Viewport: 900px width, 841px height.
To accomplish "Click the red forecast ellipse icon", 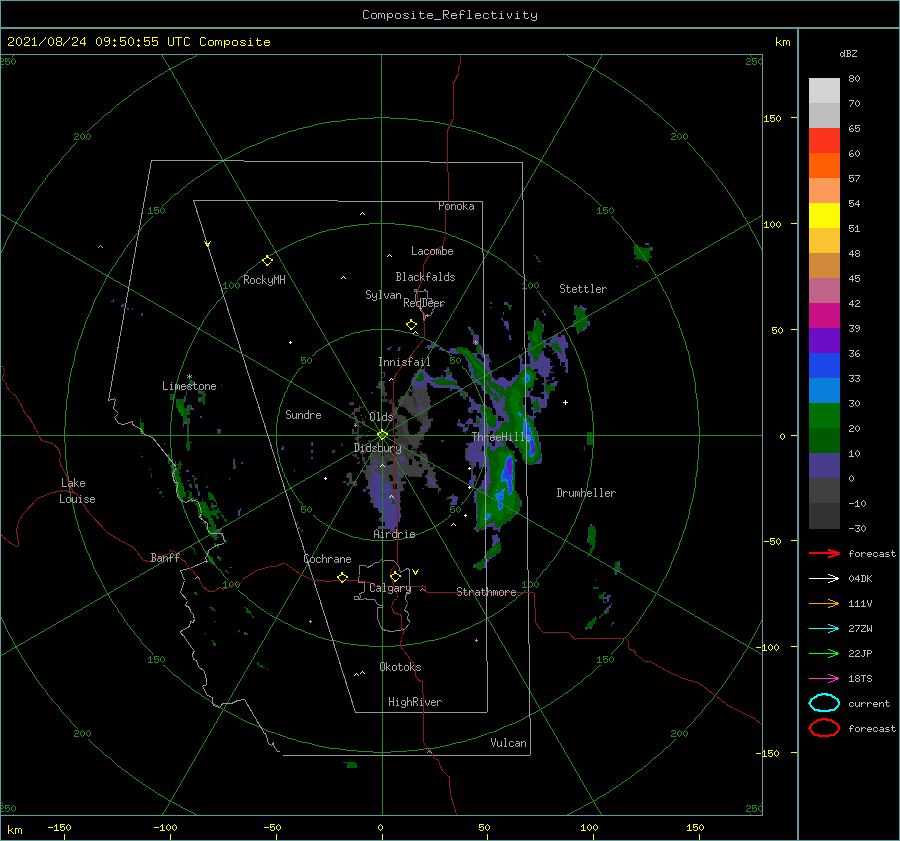I will tap(824, 728).
